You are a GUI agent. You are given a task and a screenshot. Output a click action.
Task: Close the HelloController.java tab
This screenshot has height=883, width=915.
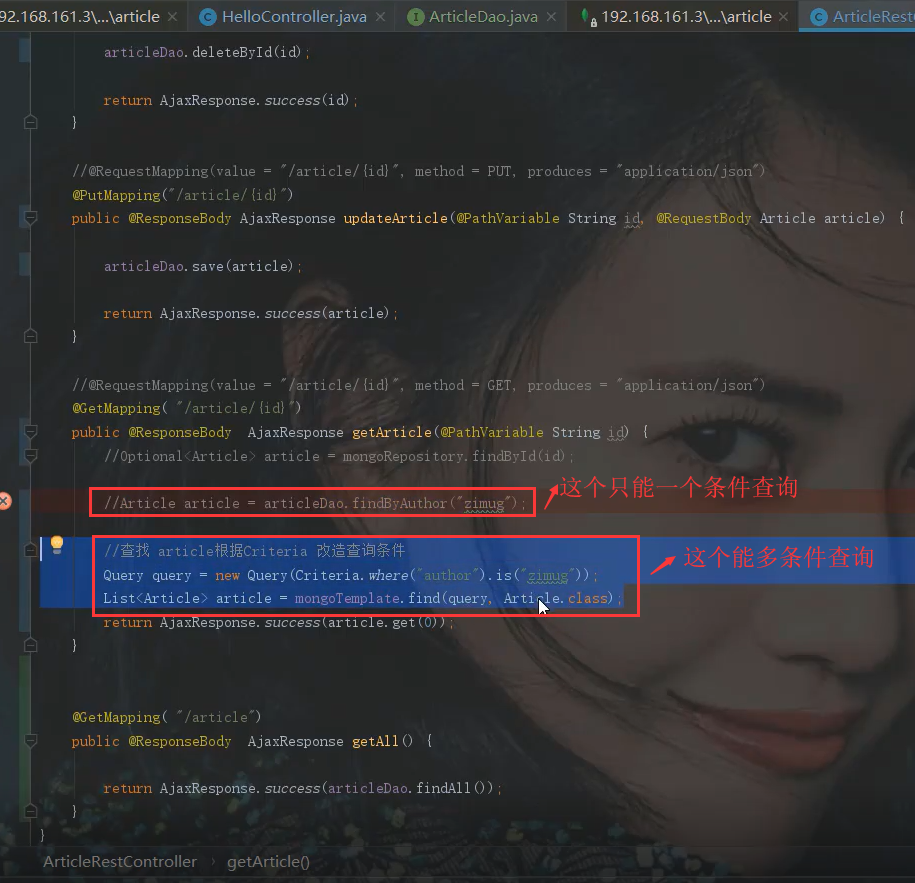(380, 17)
